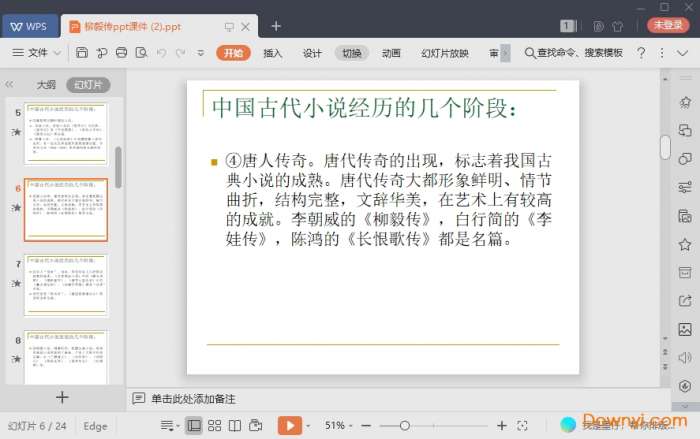Viewport: 700px width, 439px height.
Task: Click the 未登录 login button
Action: click(668, 25)
